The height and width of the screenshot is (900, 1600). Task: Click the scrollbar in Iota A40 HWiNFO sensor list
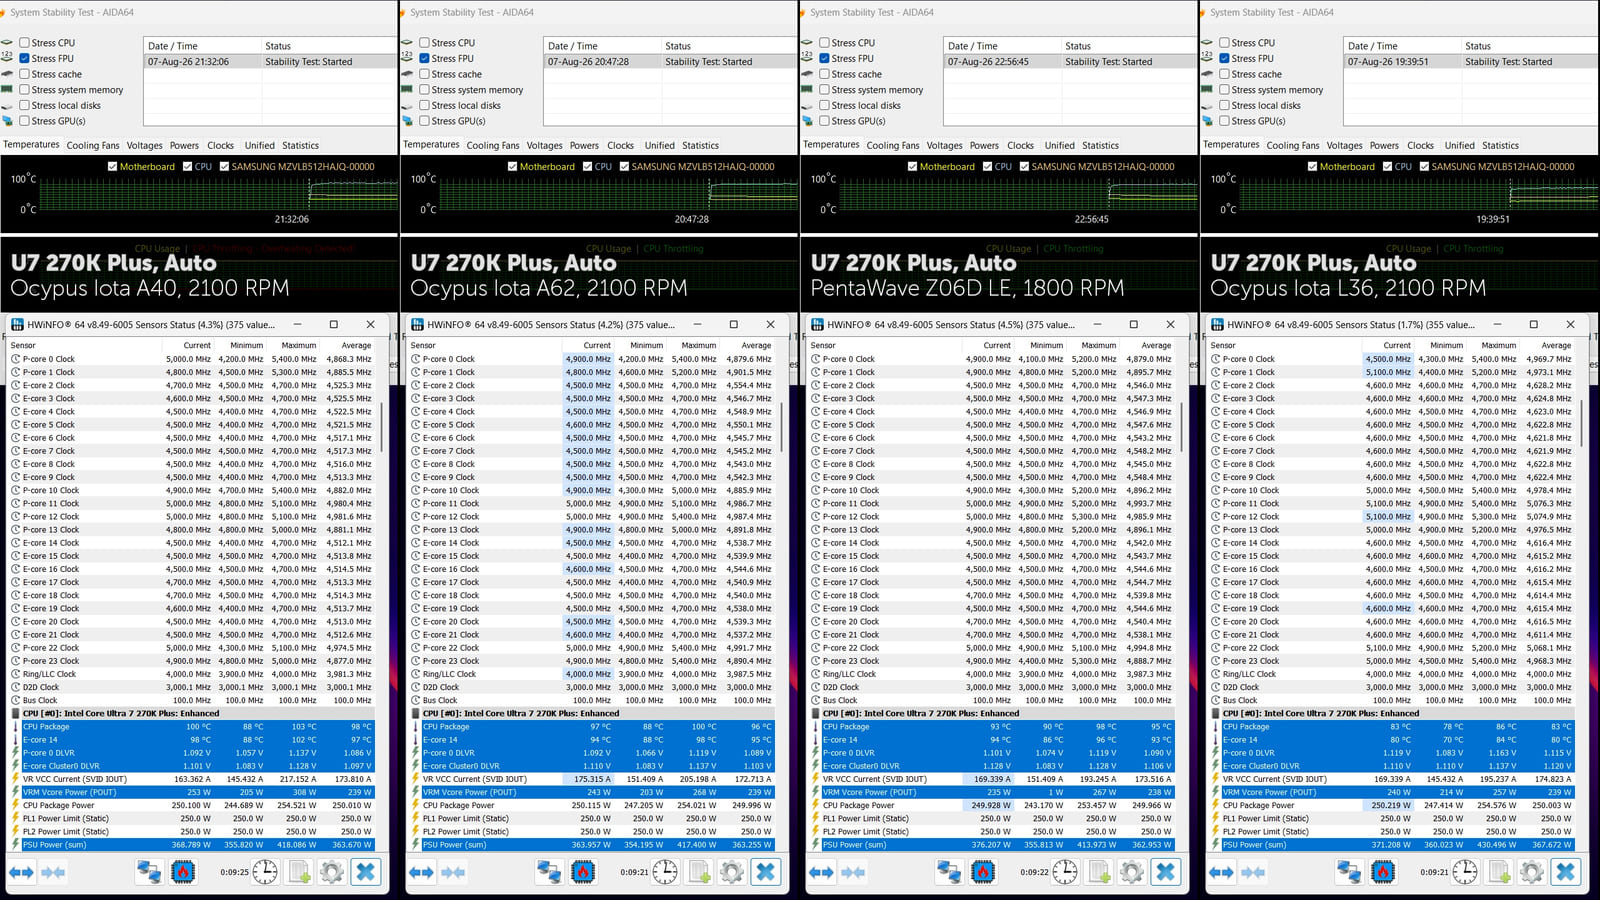point(380,425)
